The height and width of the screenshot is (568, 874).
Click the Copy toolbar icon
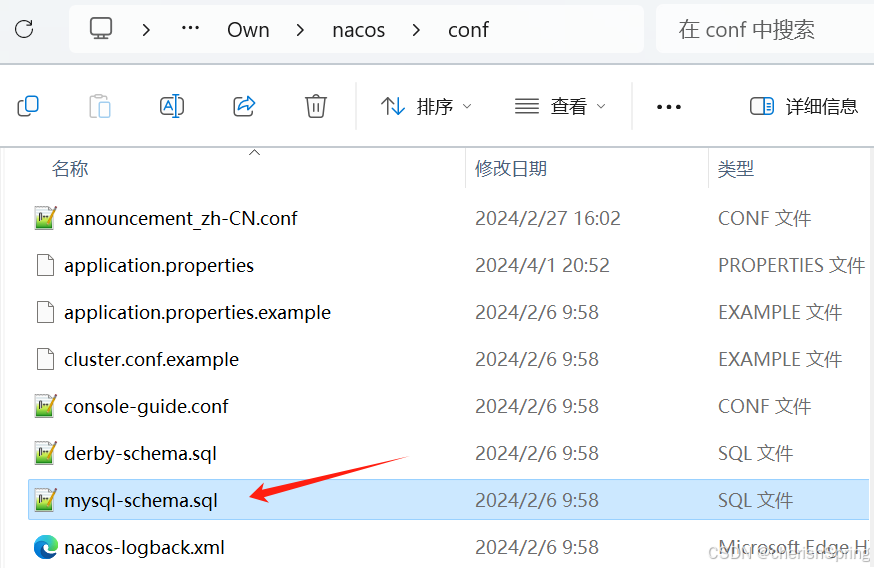pos(28,106)
